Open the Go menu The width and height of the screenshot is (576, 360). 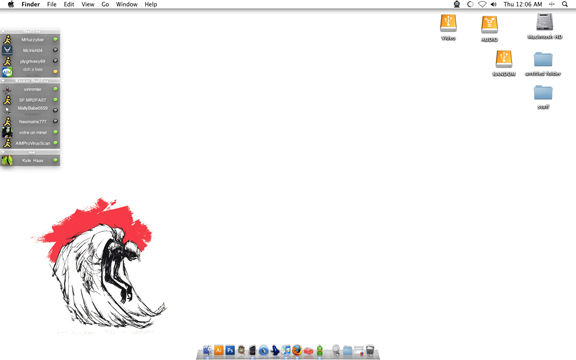coord(105,4)
